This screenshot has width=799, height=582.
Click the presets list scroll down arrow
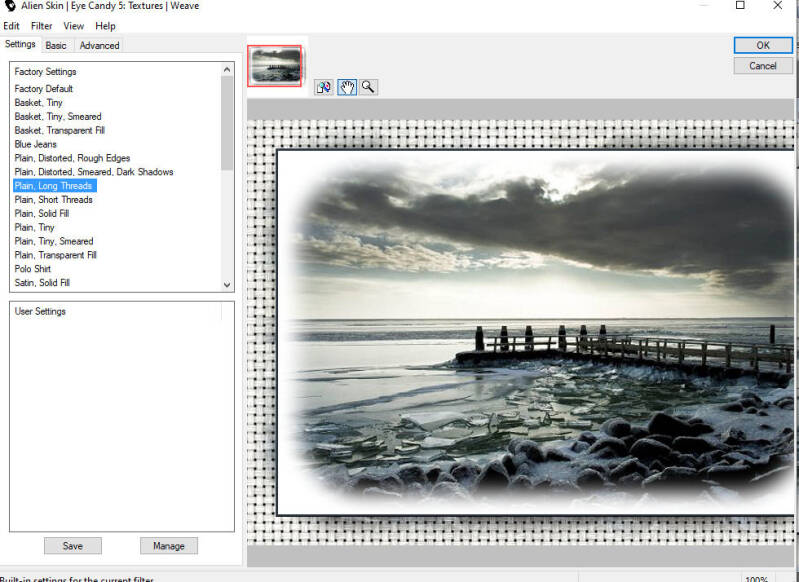pos(227,284)
